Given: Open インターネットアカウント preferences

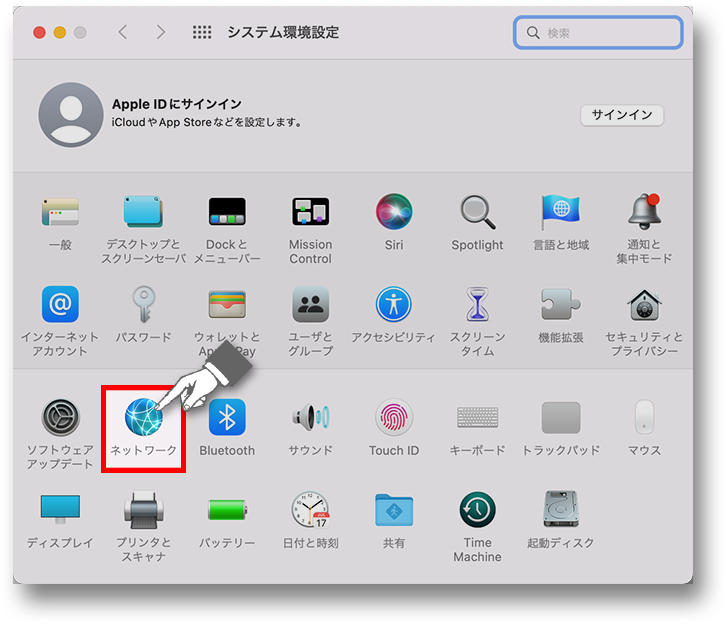Looking at the screenshot, I should pyautogui.click(x=60, y=304).
